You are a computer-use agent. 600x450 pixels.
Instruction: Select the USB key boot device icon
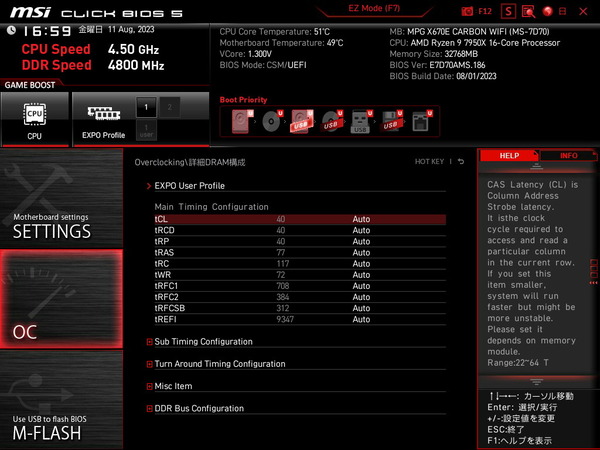pos(361,121)
